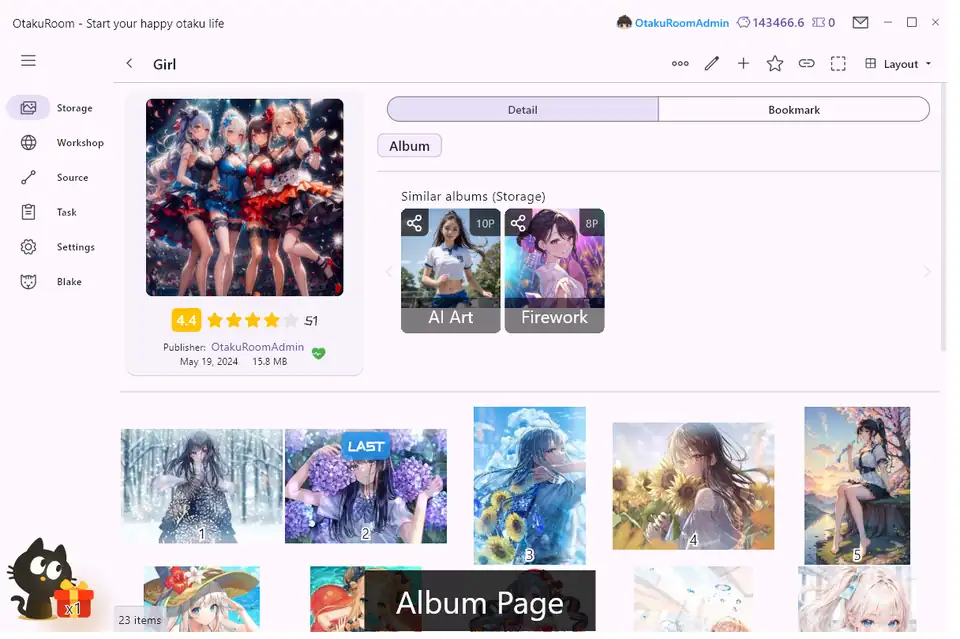The image size is (960, 639).
Task: Click the Album tag button
Action: click(409, 146)
